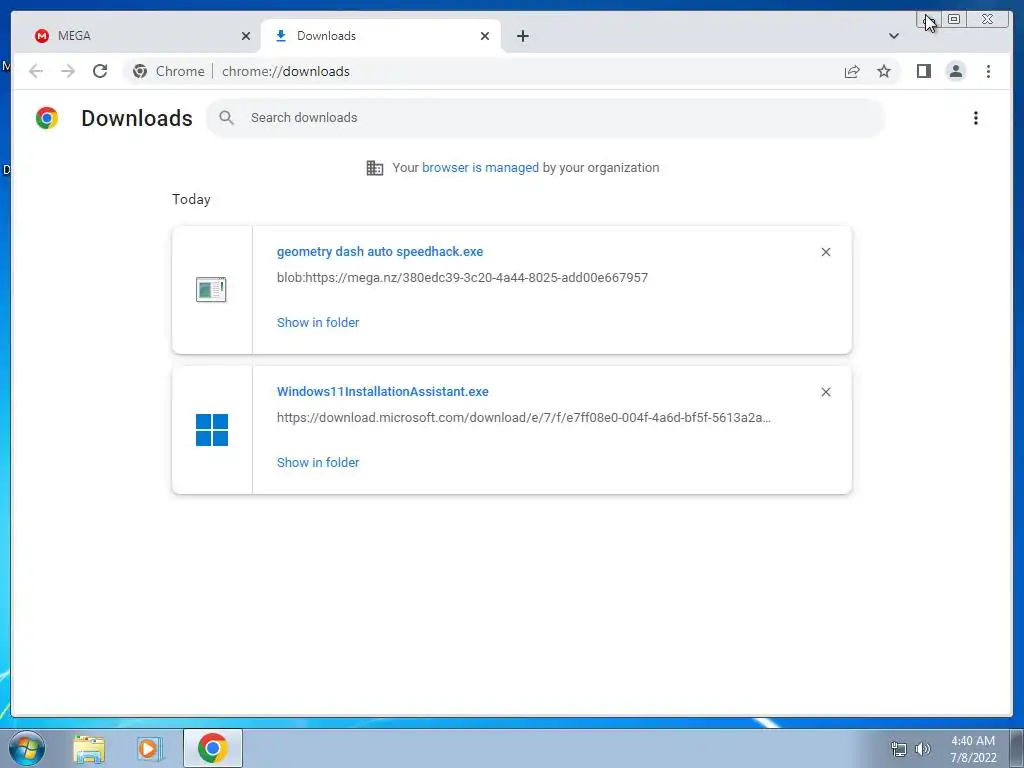Reload the Downloads page
The width and height of the screenshot is (1024, 768).
tap(100, 71)
